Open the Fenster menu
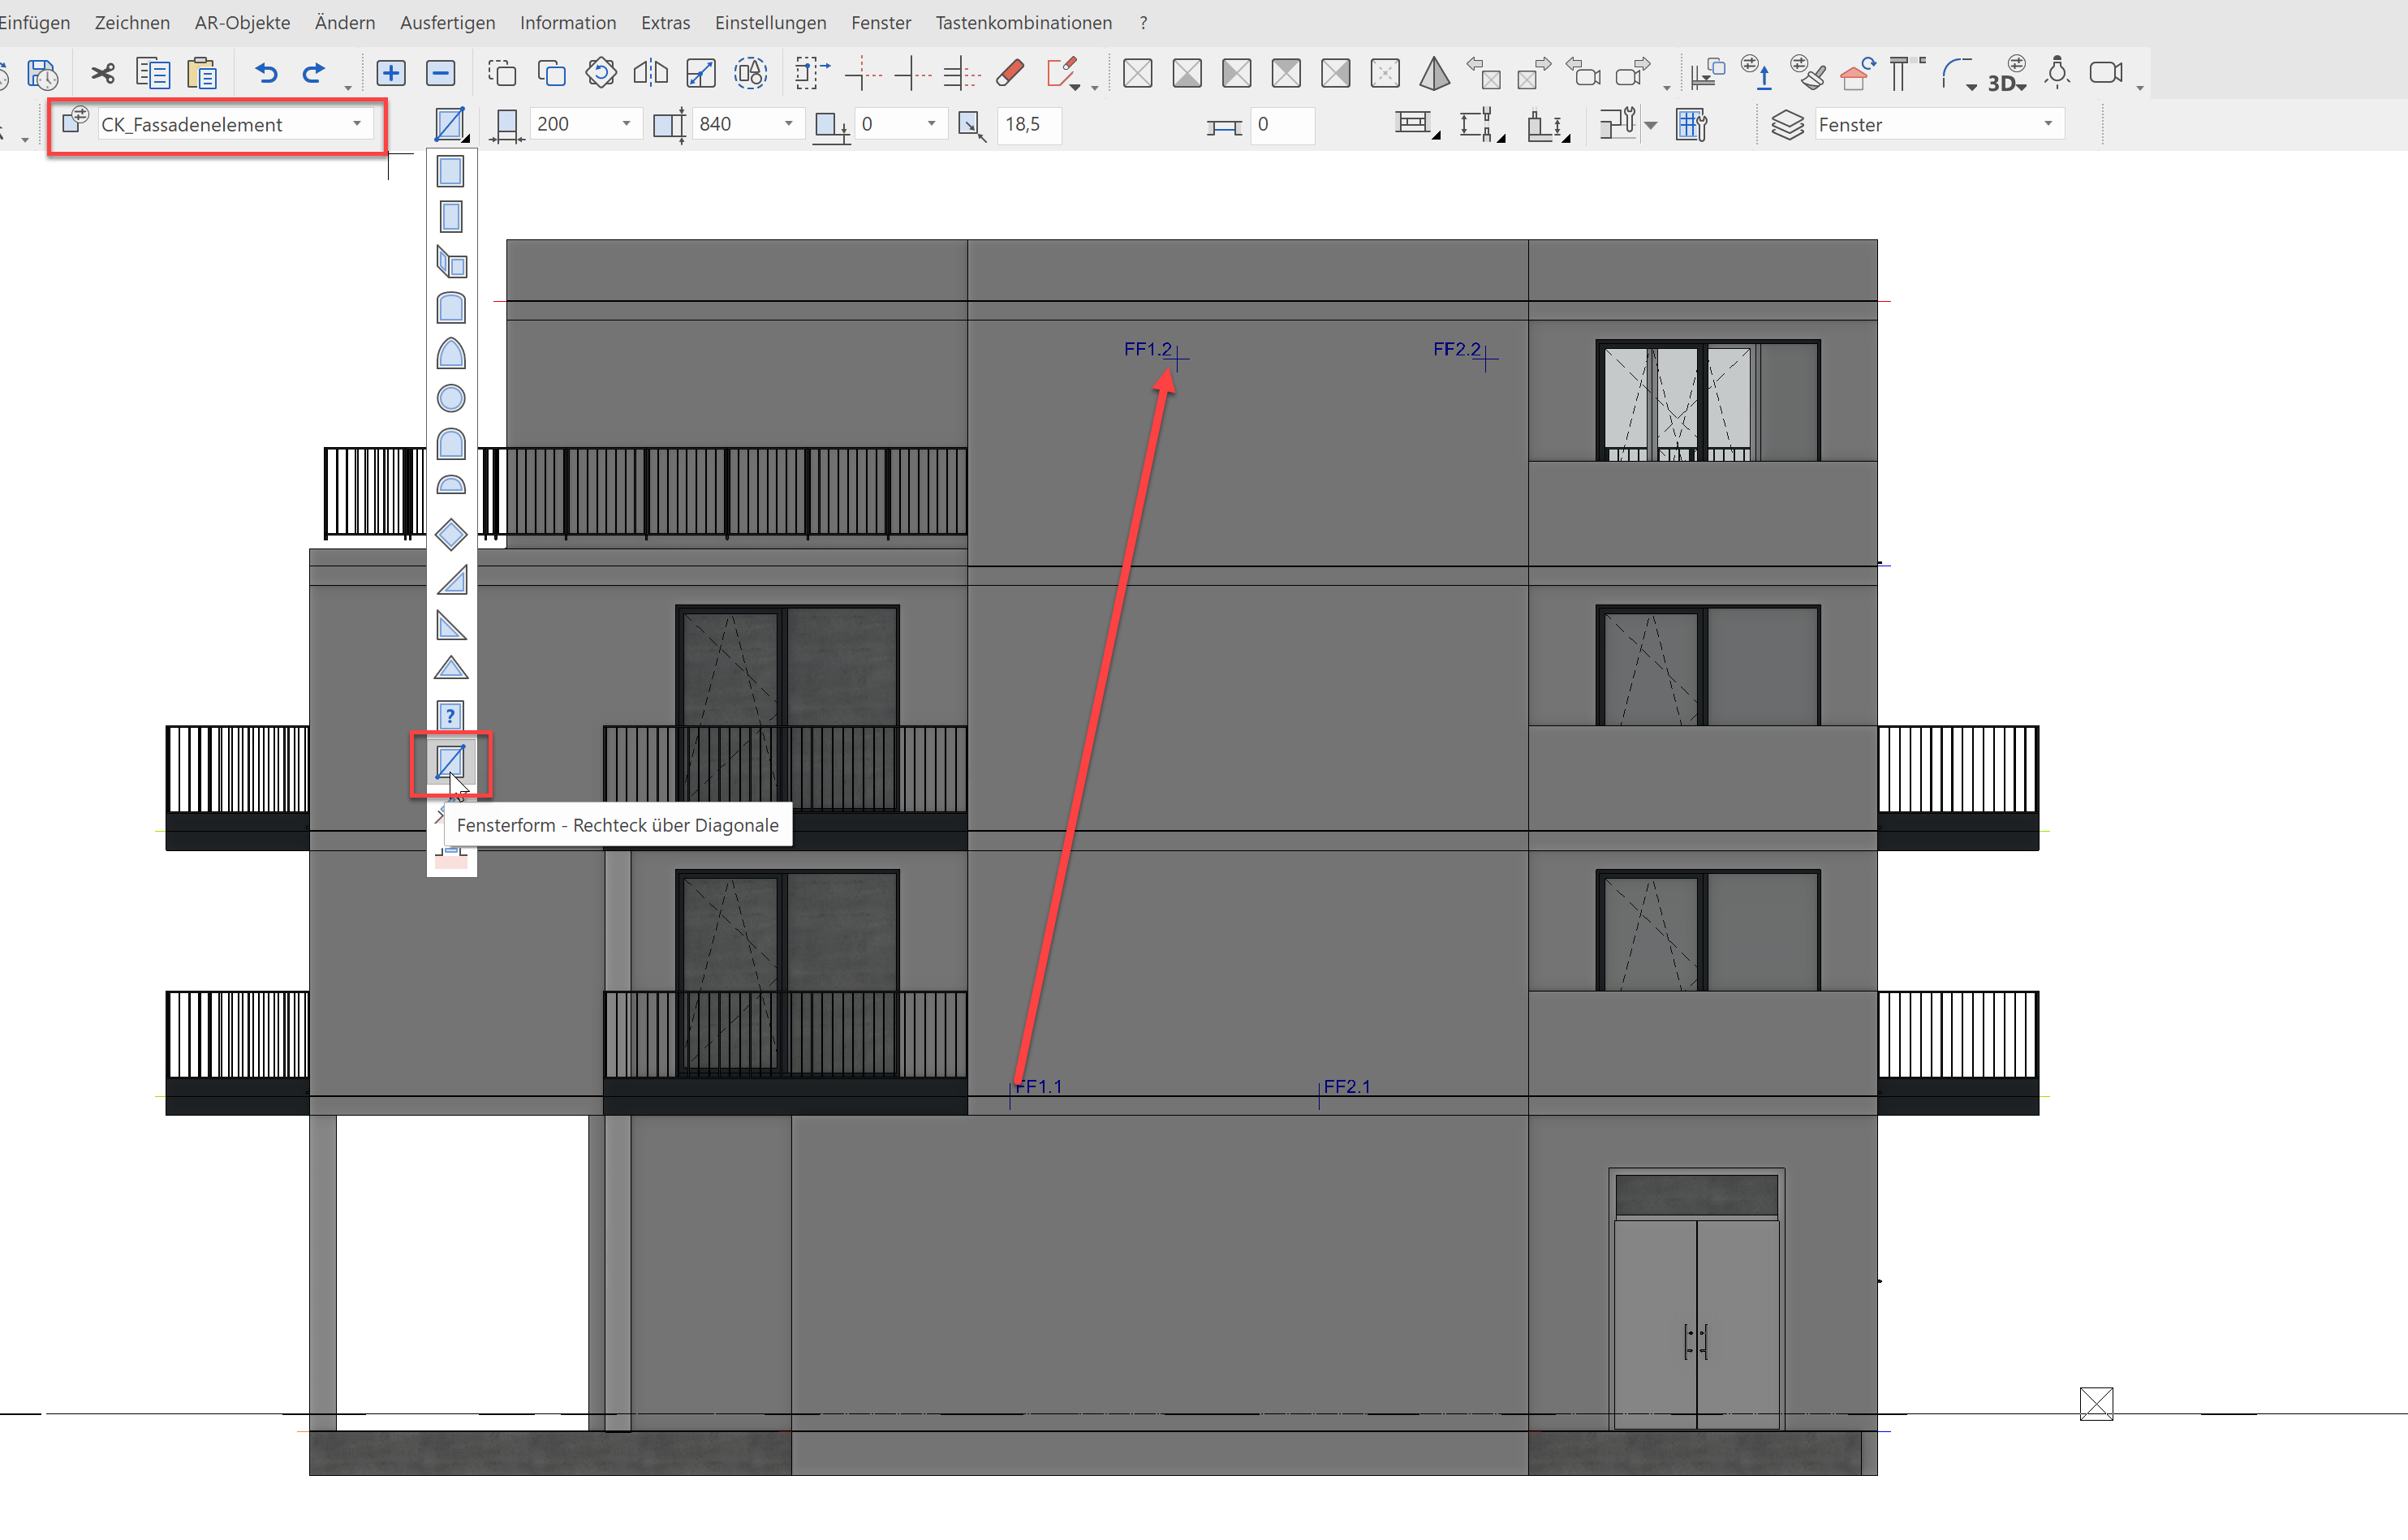2408x1540 pixels. click(881, 22)
